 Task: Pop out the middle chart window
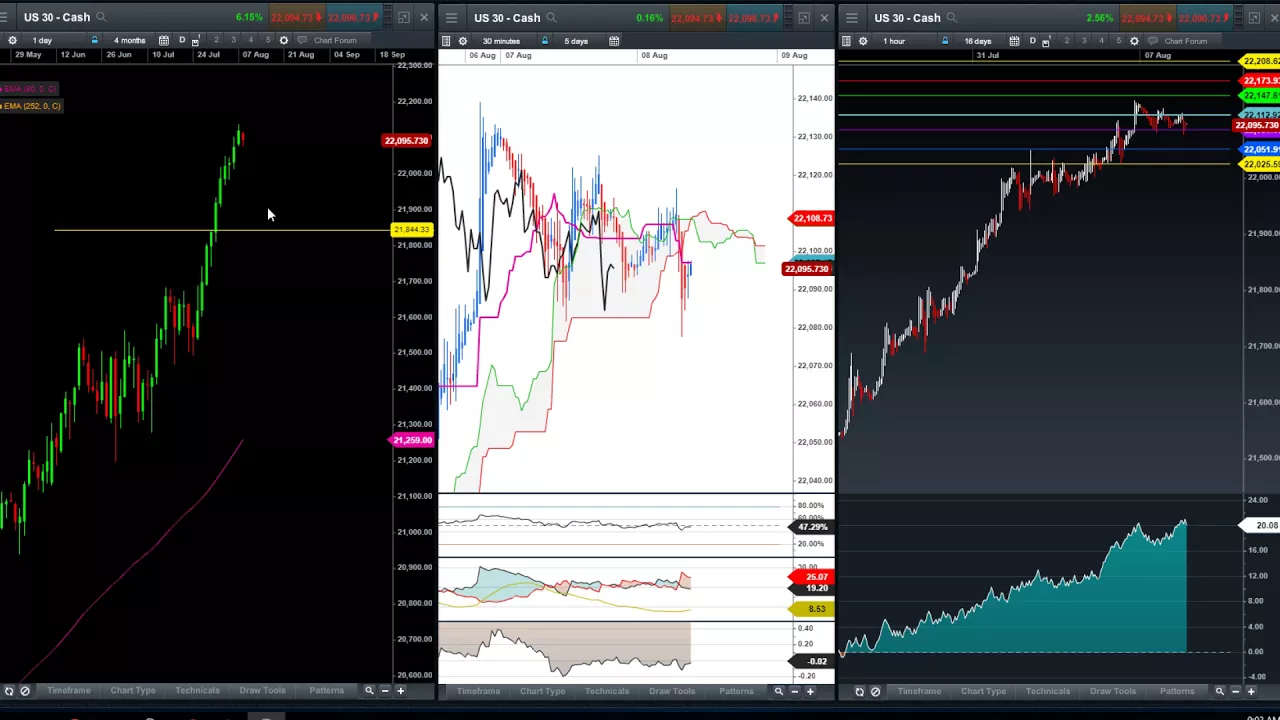(x=803, y=18)
